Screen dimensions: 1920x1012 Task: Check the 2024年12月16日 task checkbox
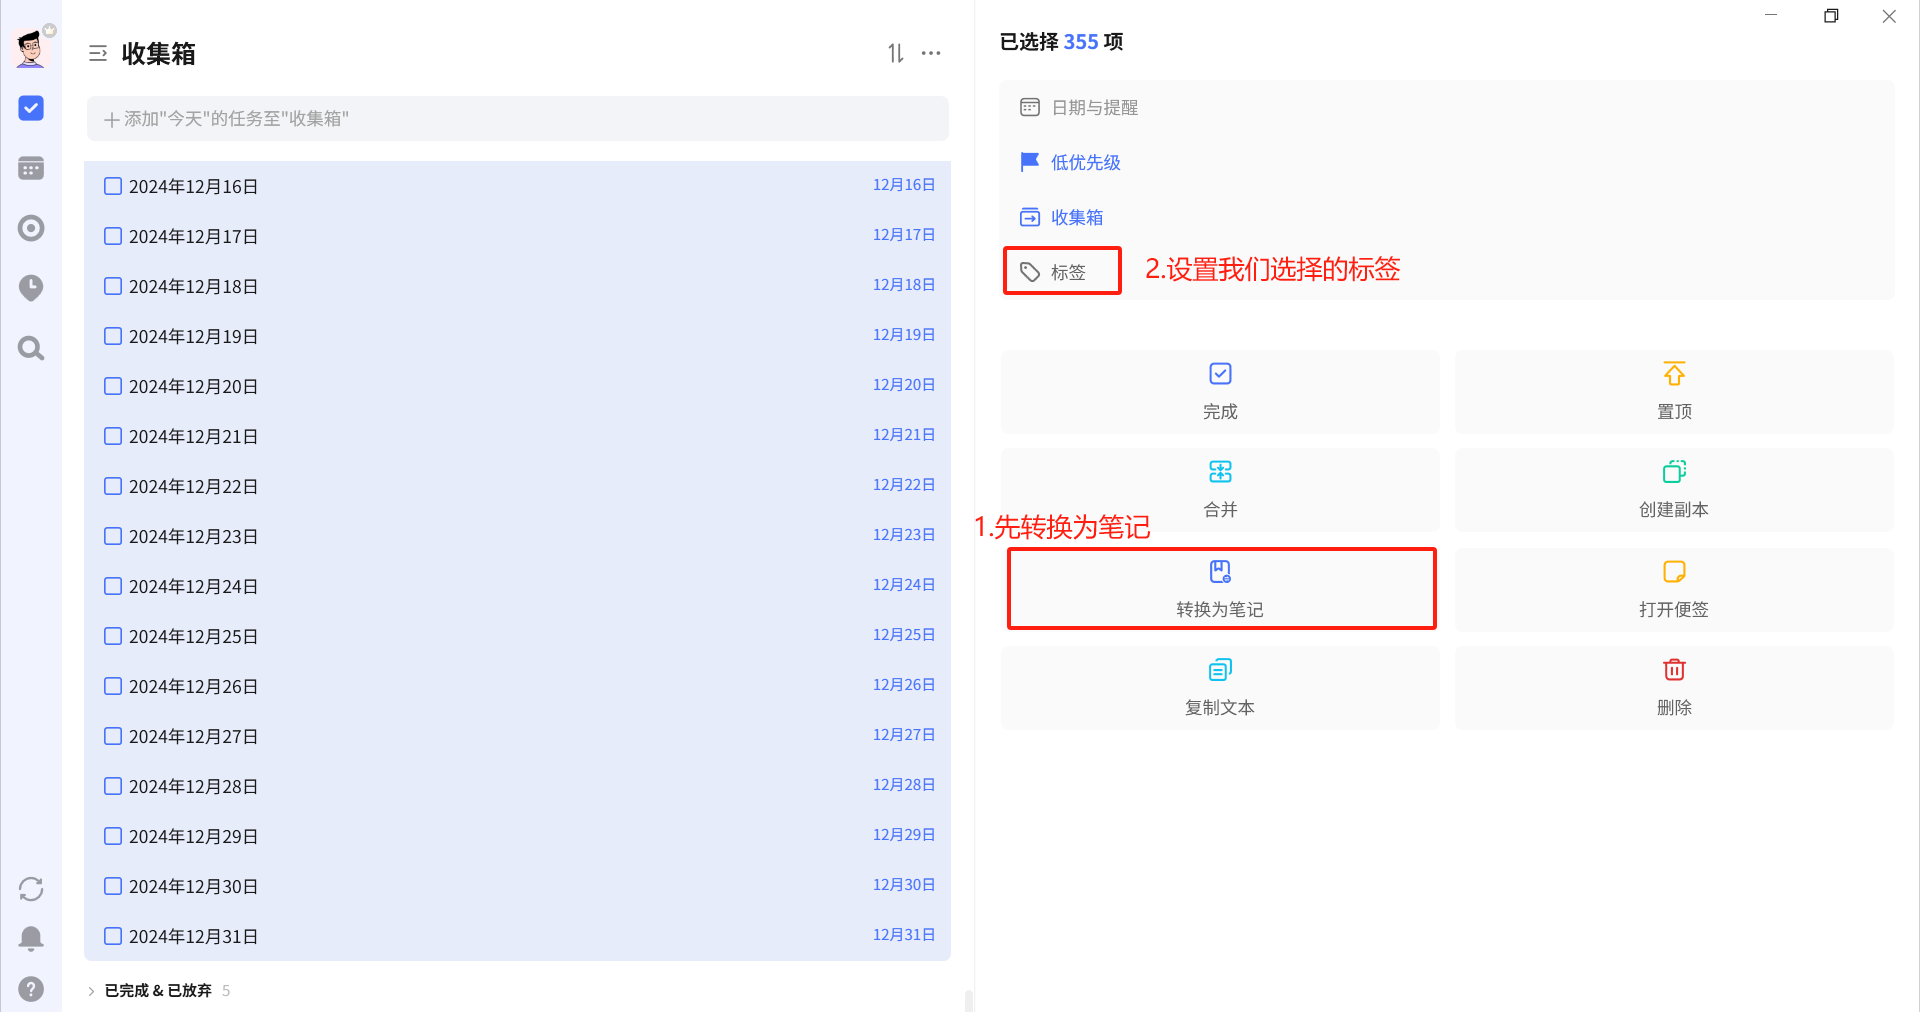click(x=113, y=186)
